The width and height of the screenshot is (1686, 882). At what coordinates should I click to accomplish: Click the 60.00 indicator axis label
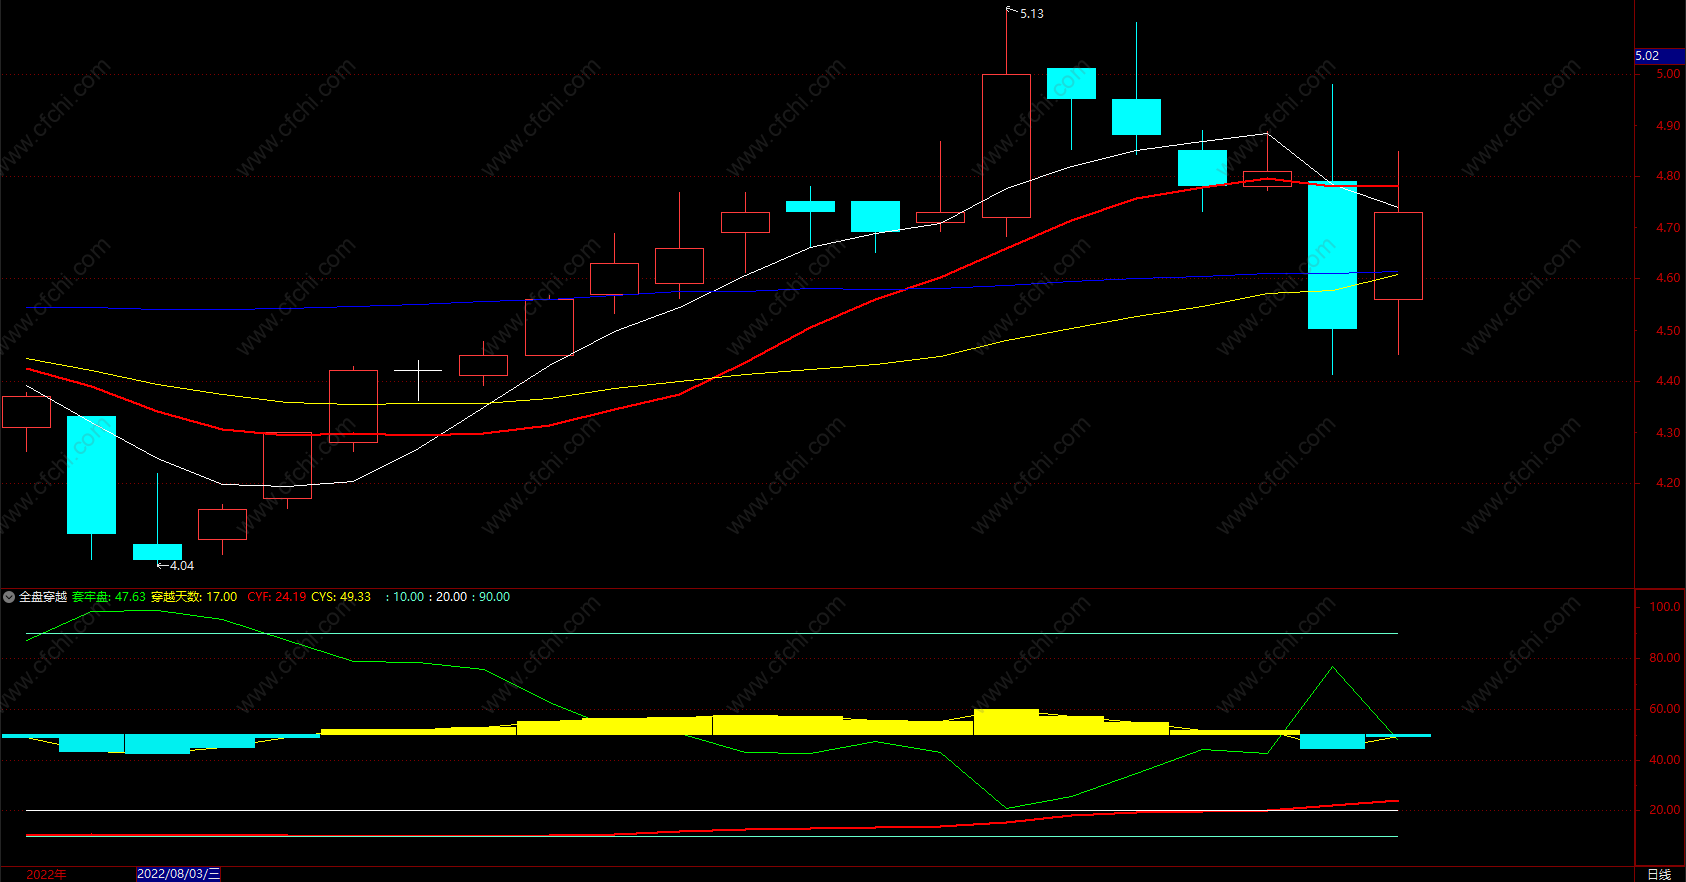click(x=1665, y=709)
